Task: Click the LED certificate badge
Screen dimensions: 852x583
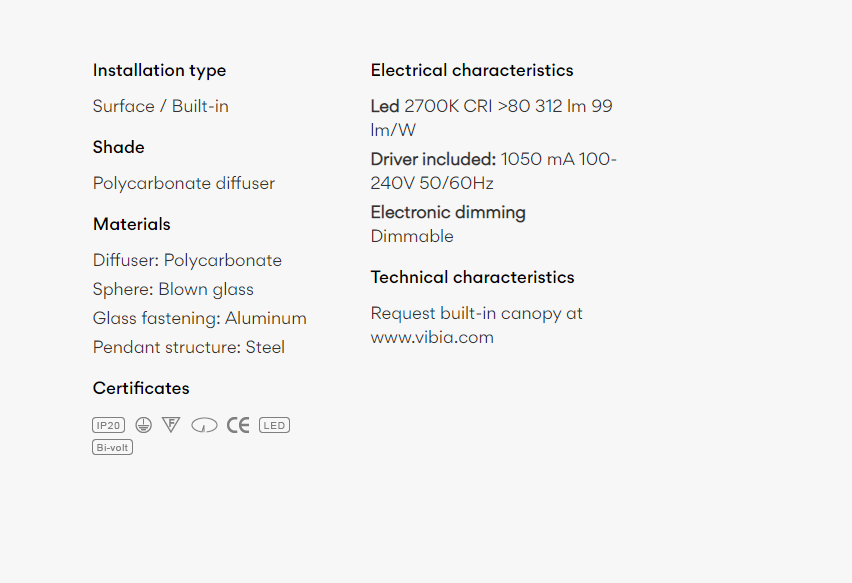Action: pyautogui.click(x=274, y=425)
